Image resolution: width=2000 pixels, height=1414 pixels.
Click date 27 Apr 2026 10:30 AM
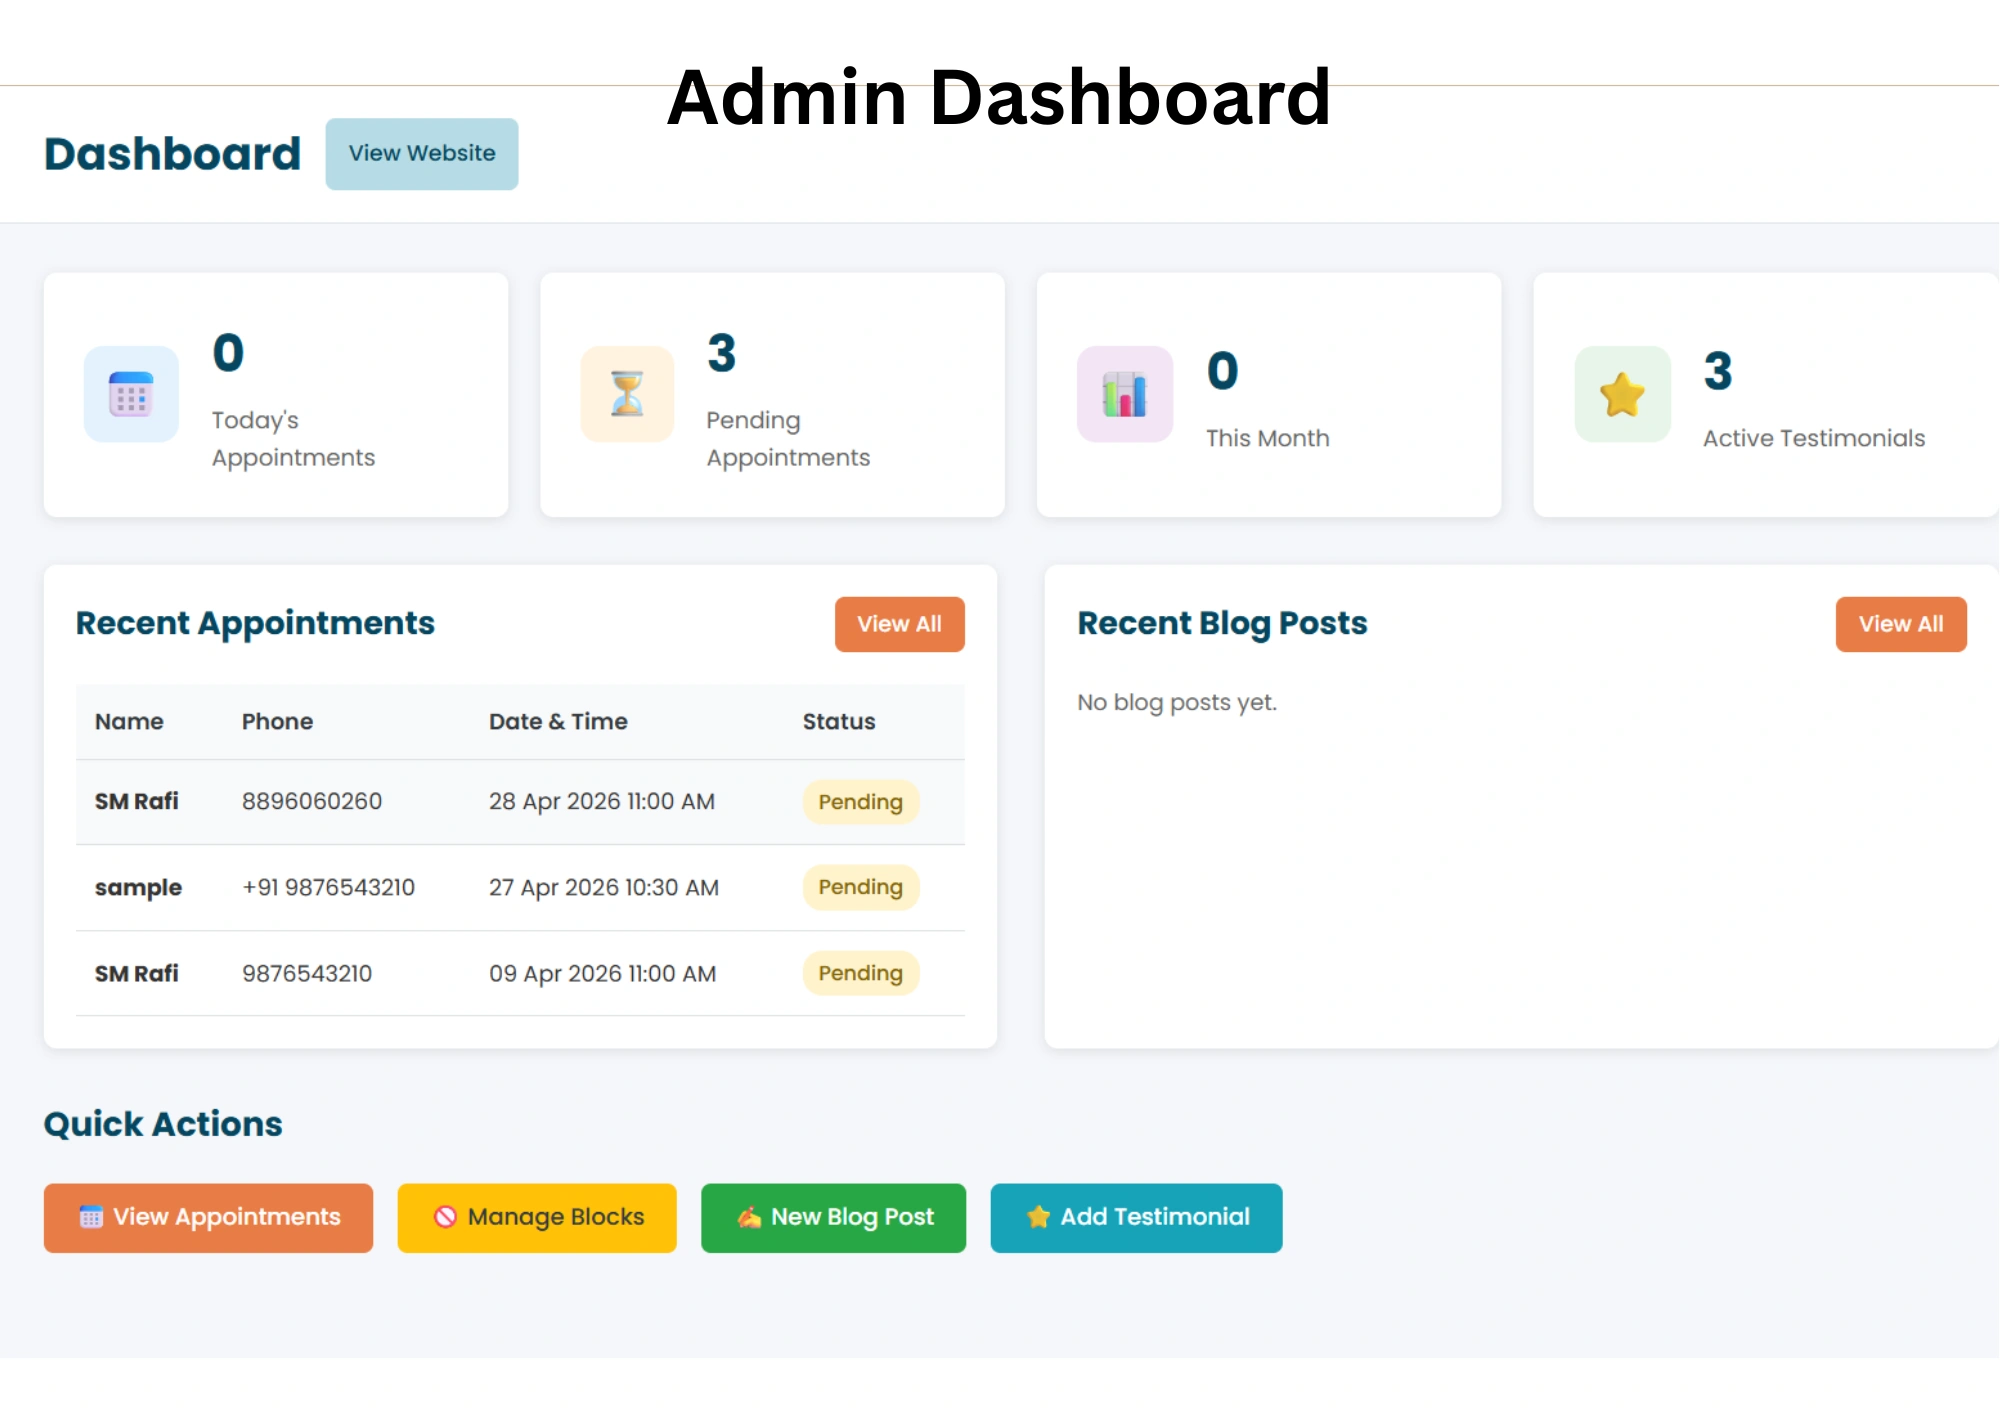pyautogui.click(x=604, y=887)
